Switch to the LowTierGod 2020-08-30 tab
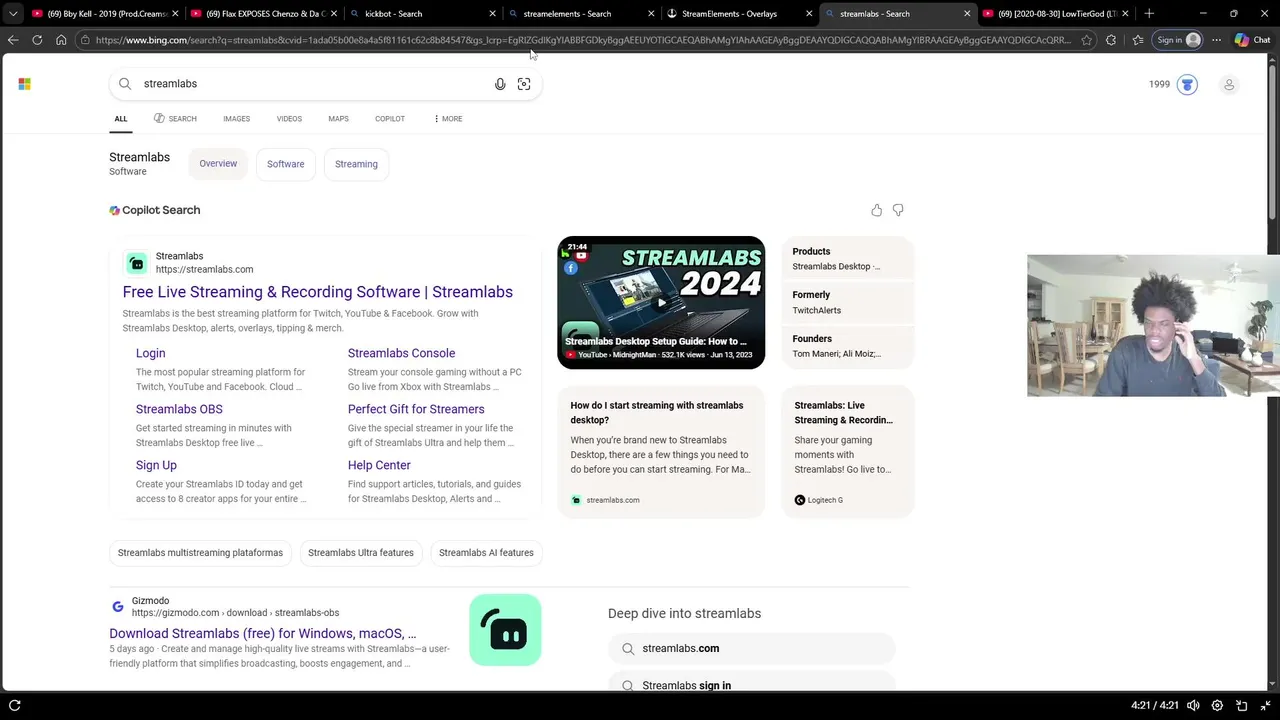This screenshot has width=1280, height=720. click(x=1055, y=14)
